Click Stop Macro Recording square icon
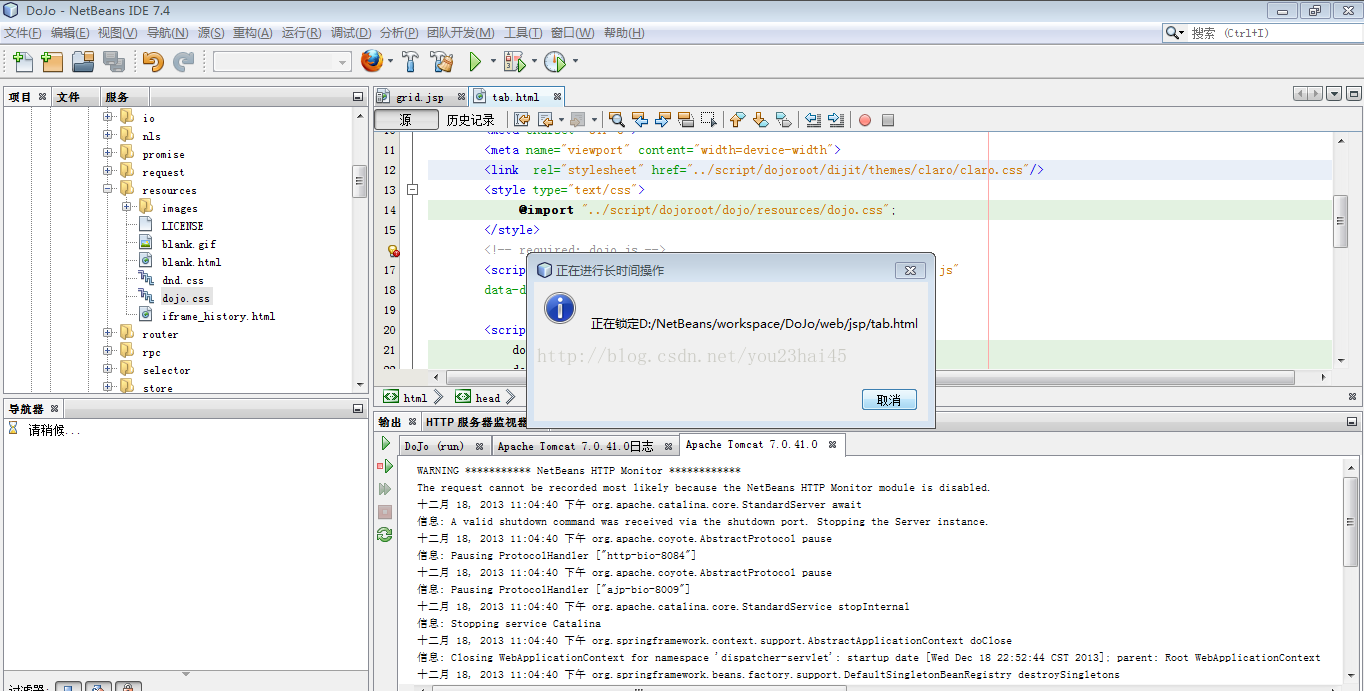The image size is (1364, 691). point(888,120)
